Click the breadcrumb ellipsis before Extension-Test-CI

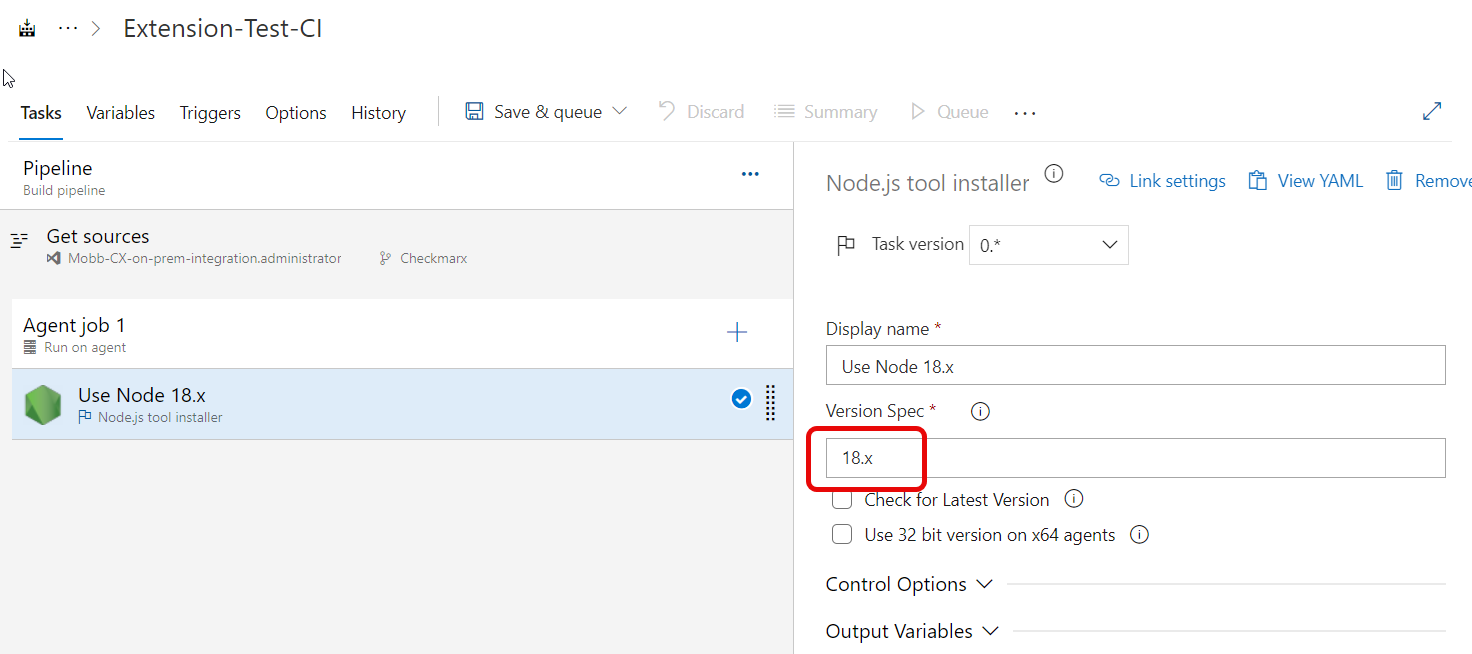[68, 29]
